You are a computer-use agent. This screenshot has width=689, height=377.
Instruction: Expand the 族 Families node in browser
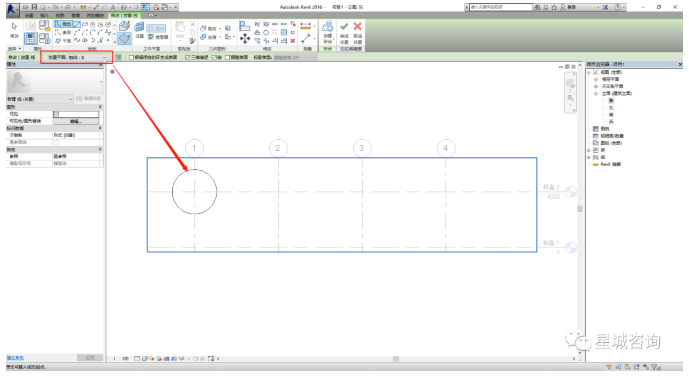coord(589,150)
